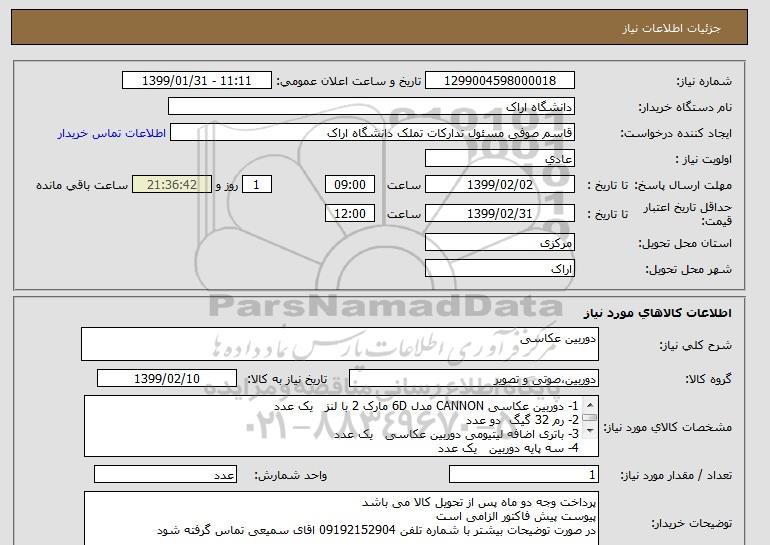Select the goods group field دوربین،صوتی و تصویر

point(474,379)
